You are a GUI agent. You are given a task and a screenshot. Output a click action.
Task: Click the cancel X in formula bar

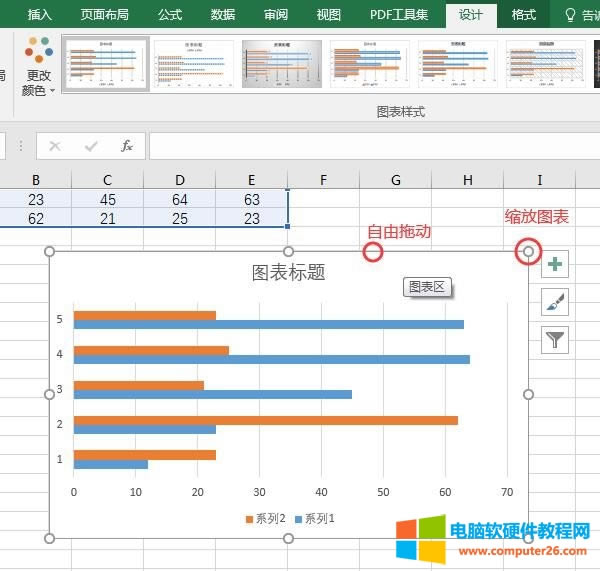pyautogui.click(x=55, y=146)
